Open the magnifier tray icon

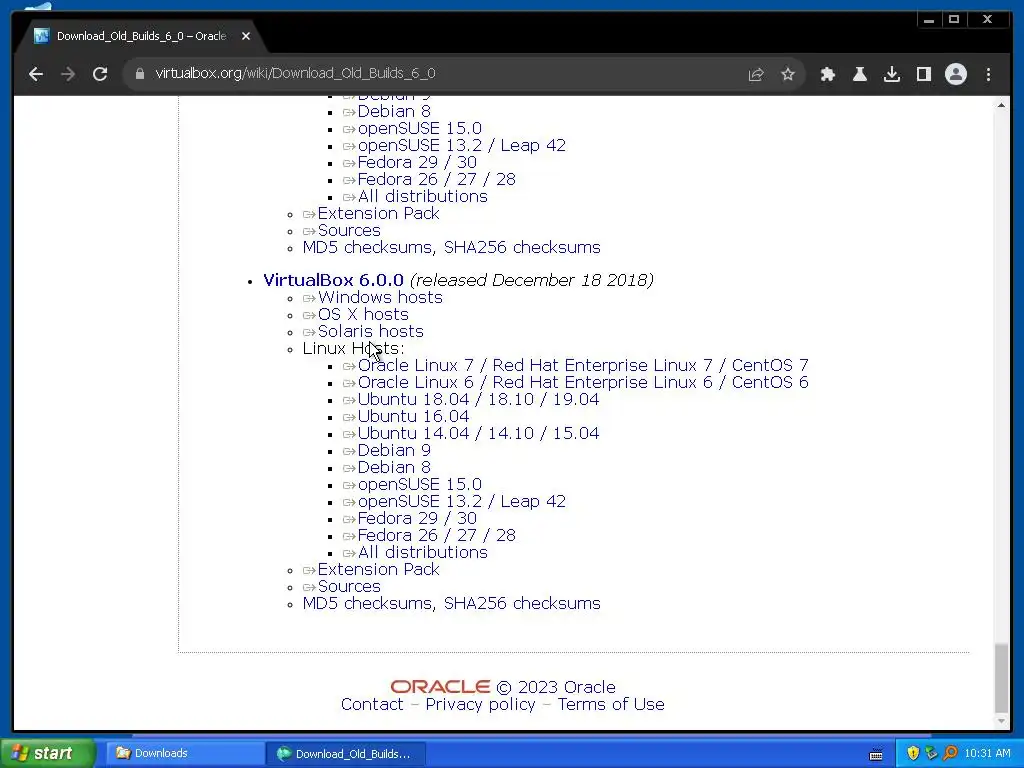coord(950,753)
